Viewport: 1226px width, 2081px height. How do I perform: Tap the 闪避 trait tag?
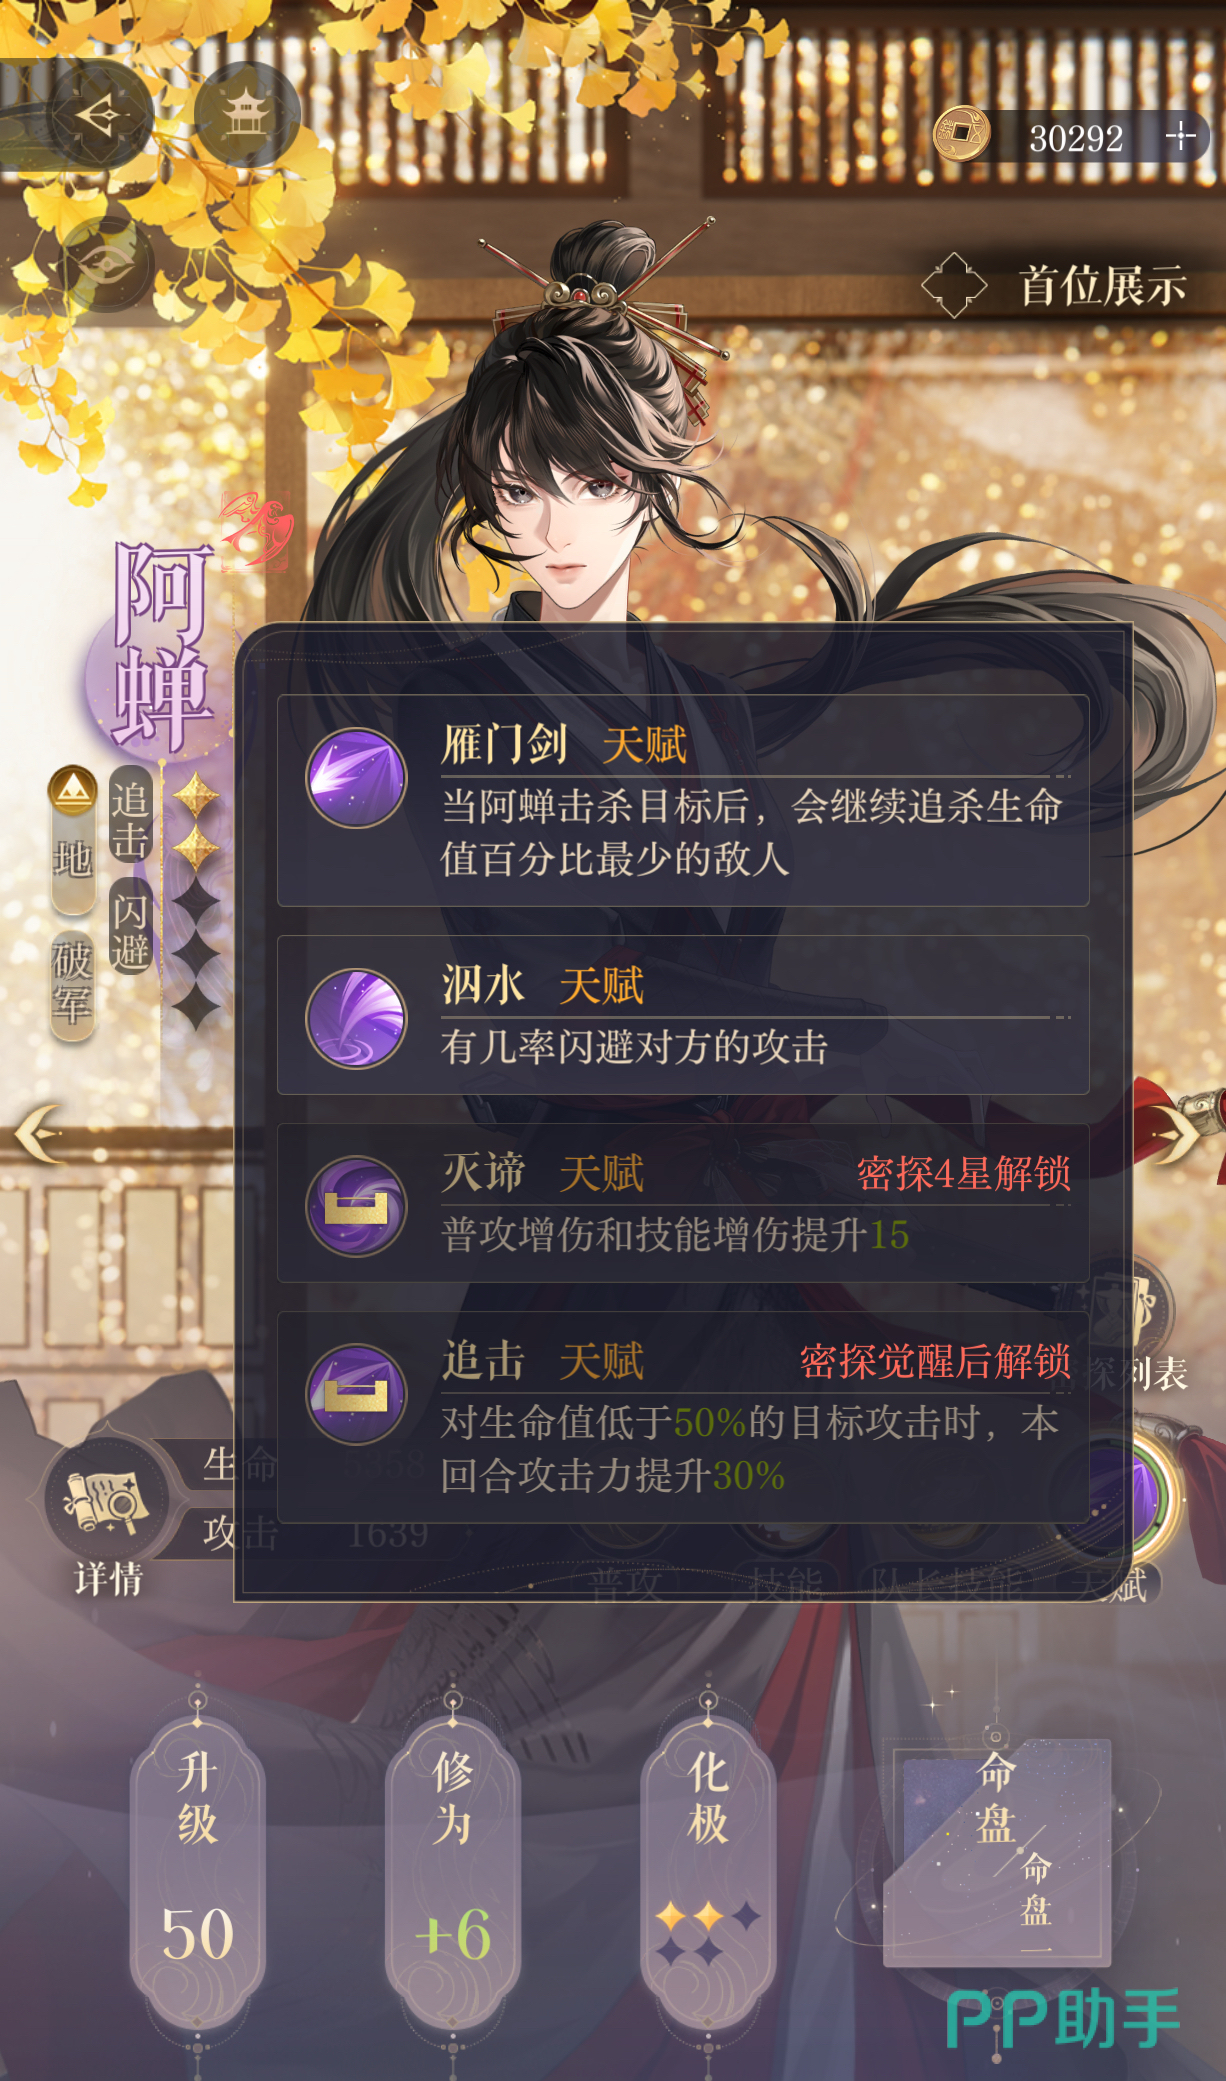tap(131, 928)
